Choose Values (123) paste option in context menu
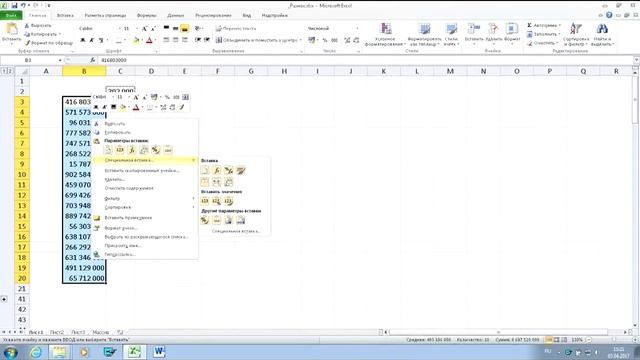The image size is (640, 360). [x=120, y=150]
